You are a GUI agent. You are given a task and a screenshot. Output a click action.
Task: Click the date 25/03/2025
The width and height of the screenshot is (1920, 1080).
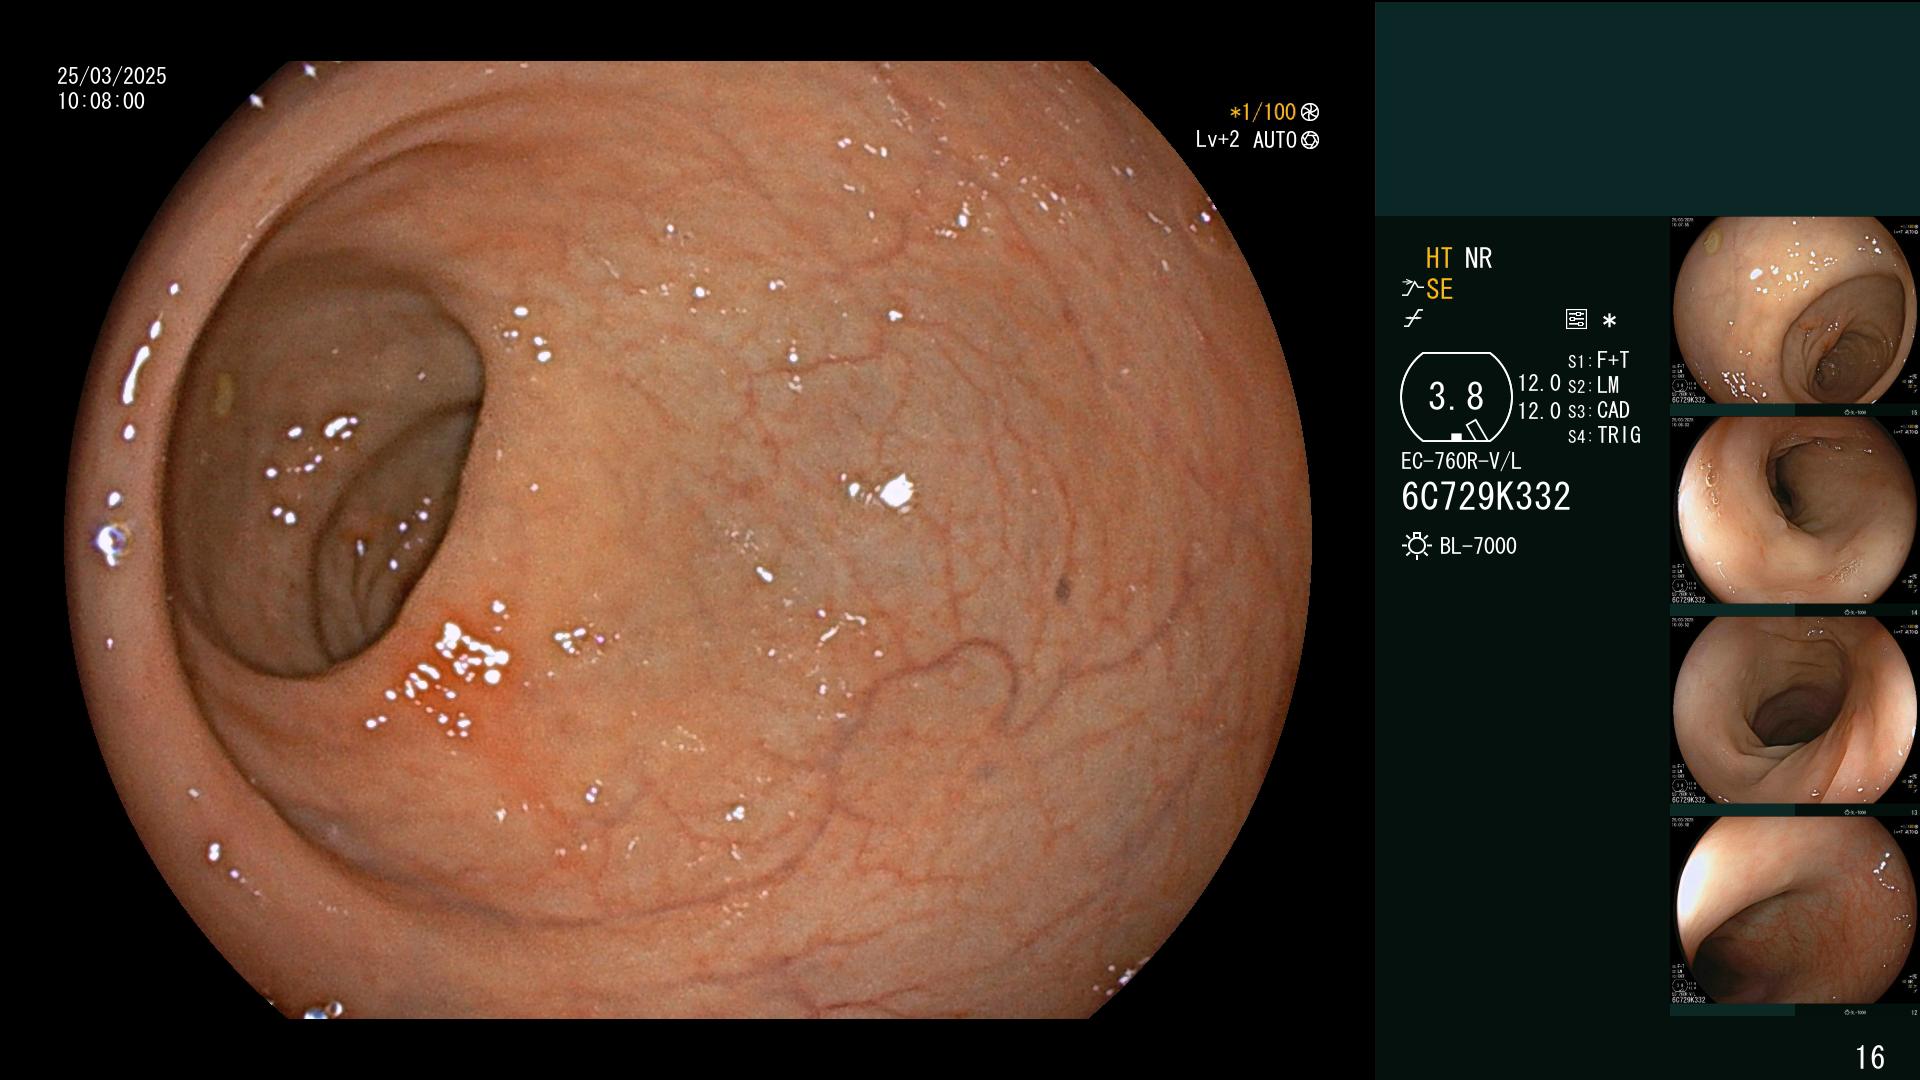click(x=112, y=76)
